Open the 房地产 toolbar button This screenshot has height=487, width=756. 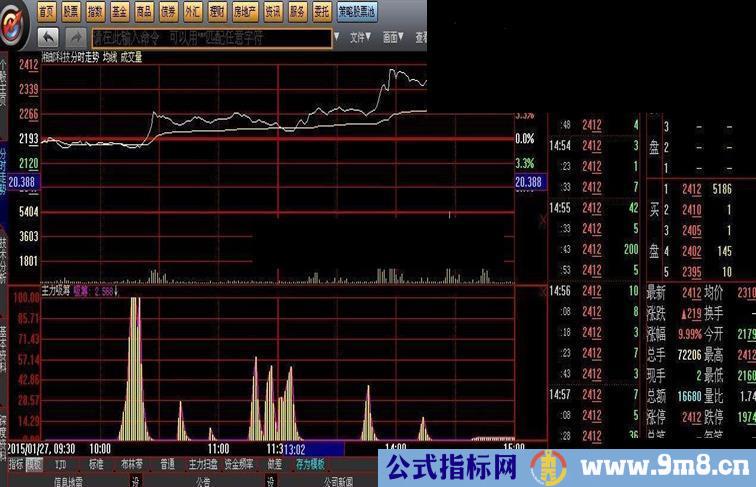[245, 12]
